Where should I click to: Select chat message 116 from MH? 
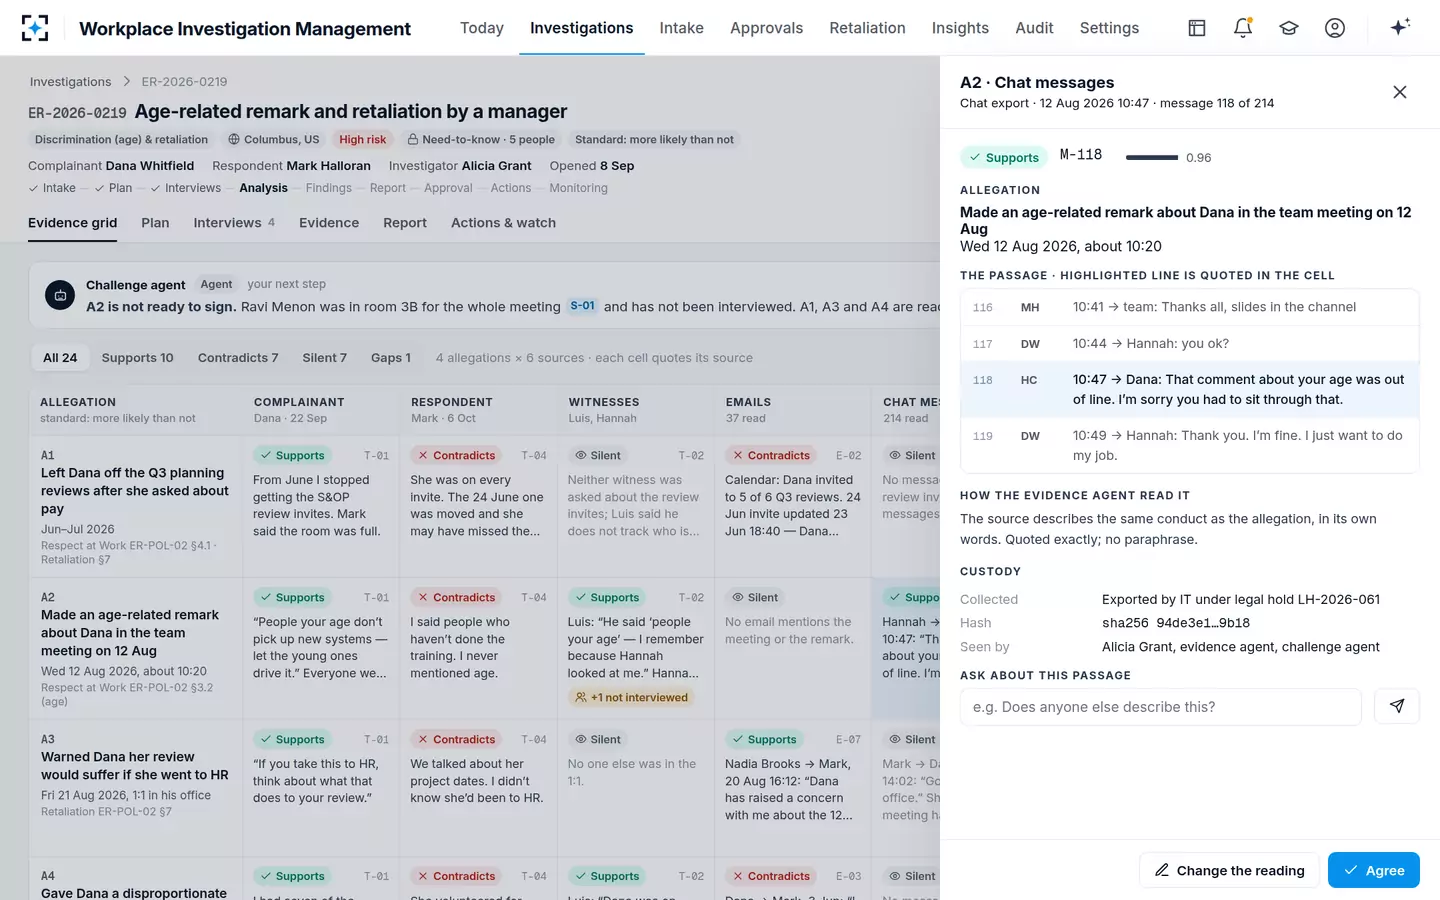click(x=1190, y=307)
